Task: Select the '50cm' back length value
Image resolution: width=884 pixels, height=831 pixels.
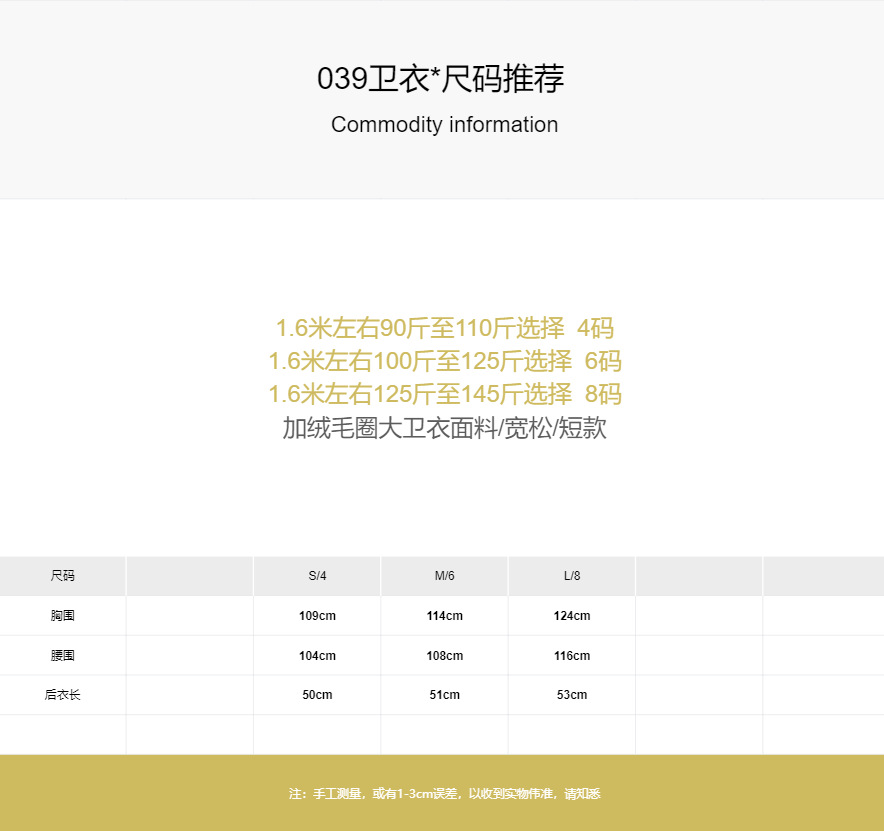Action: (x=317, y=695)
